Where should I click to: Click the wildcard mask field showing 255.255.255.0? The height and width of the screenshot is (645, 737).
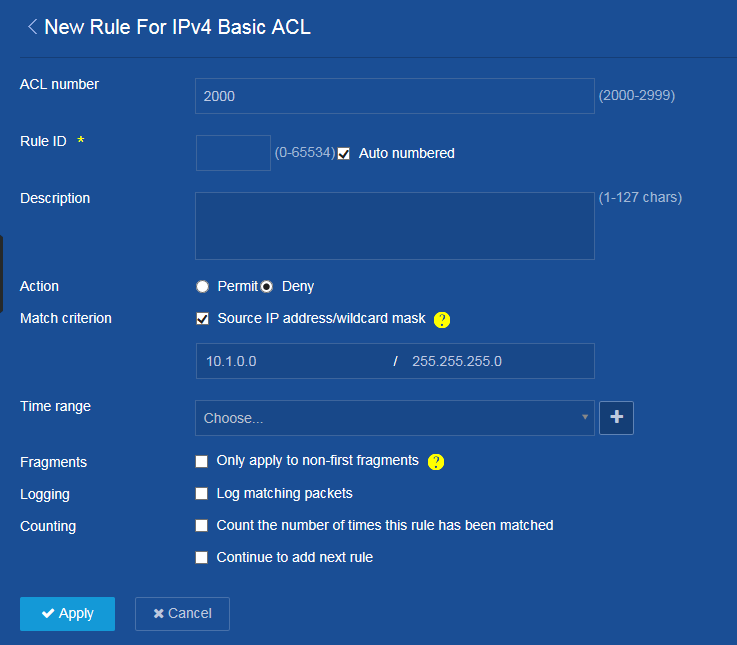pos(497,361)
